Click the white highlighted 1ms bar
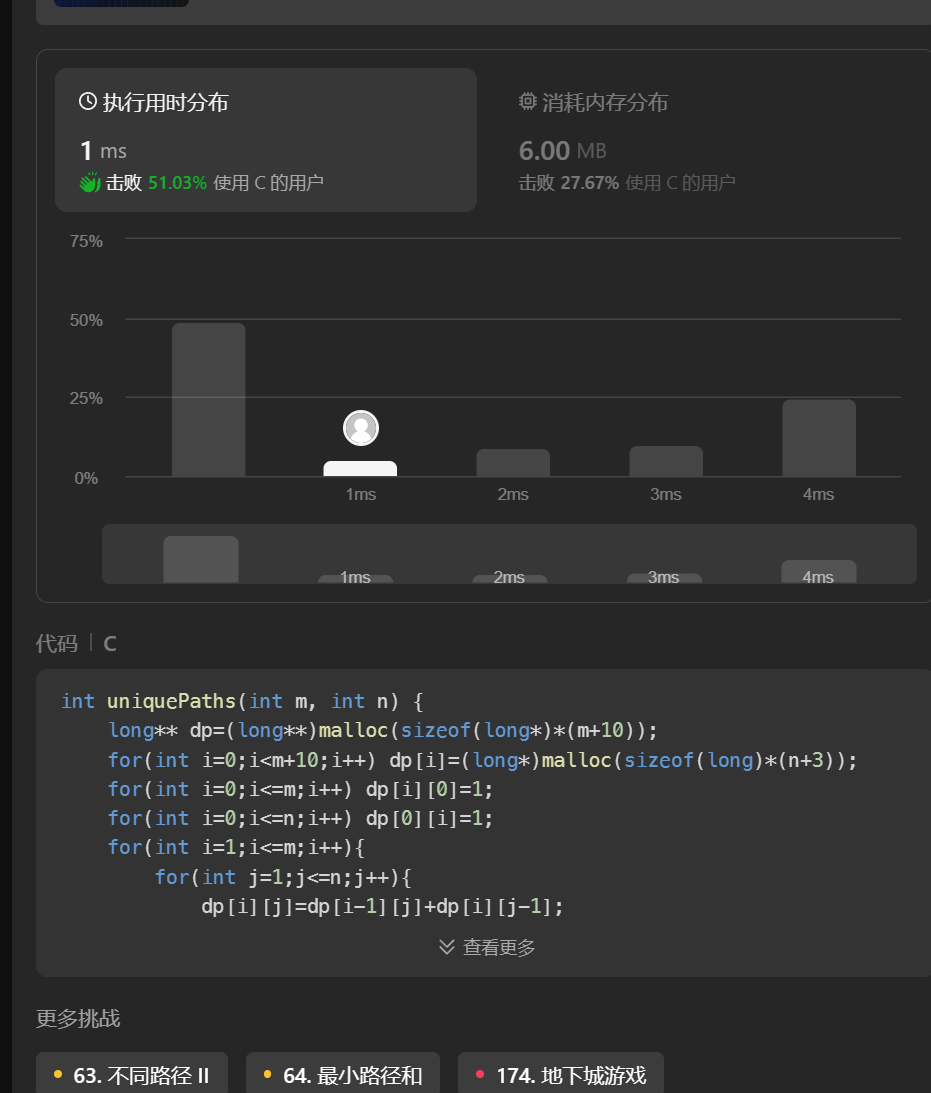931x1093 pixels. coord(361,469)
